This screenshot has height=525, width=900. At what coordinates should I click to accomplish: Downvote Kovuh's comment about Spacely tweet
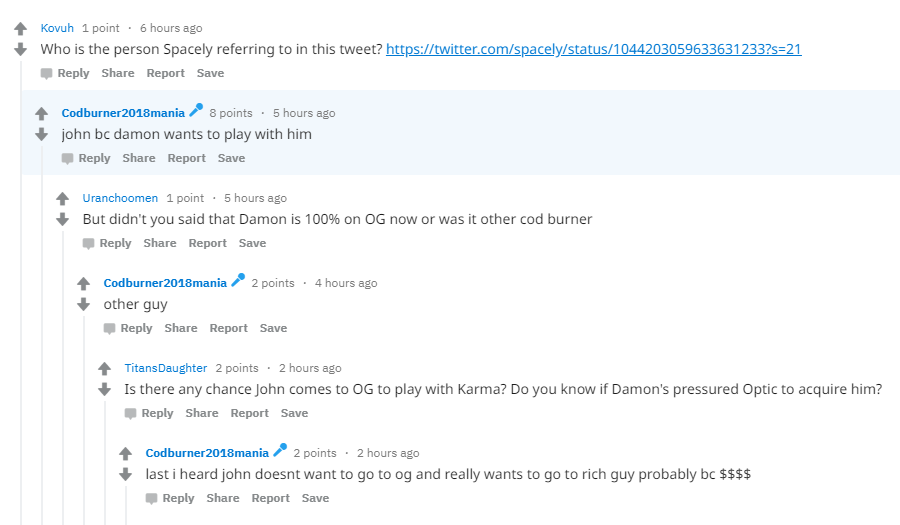pyautogui.click(x=21, y=49)
